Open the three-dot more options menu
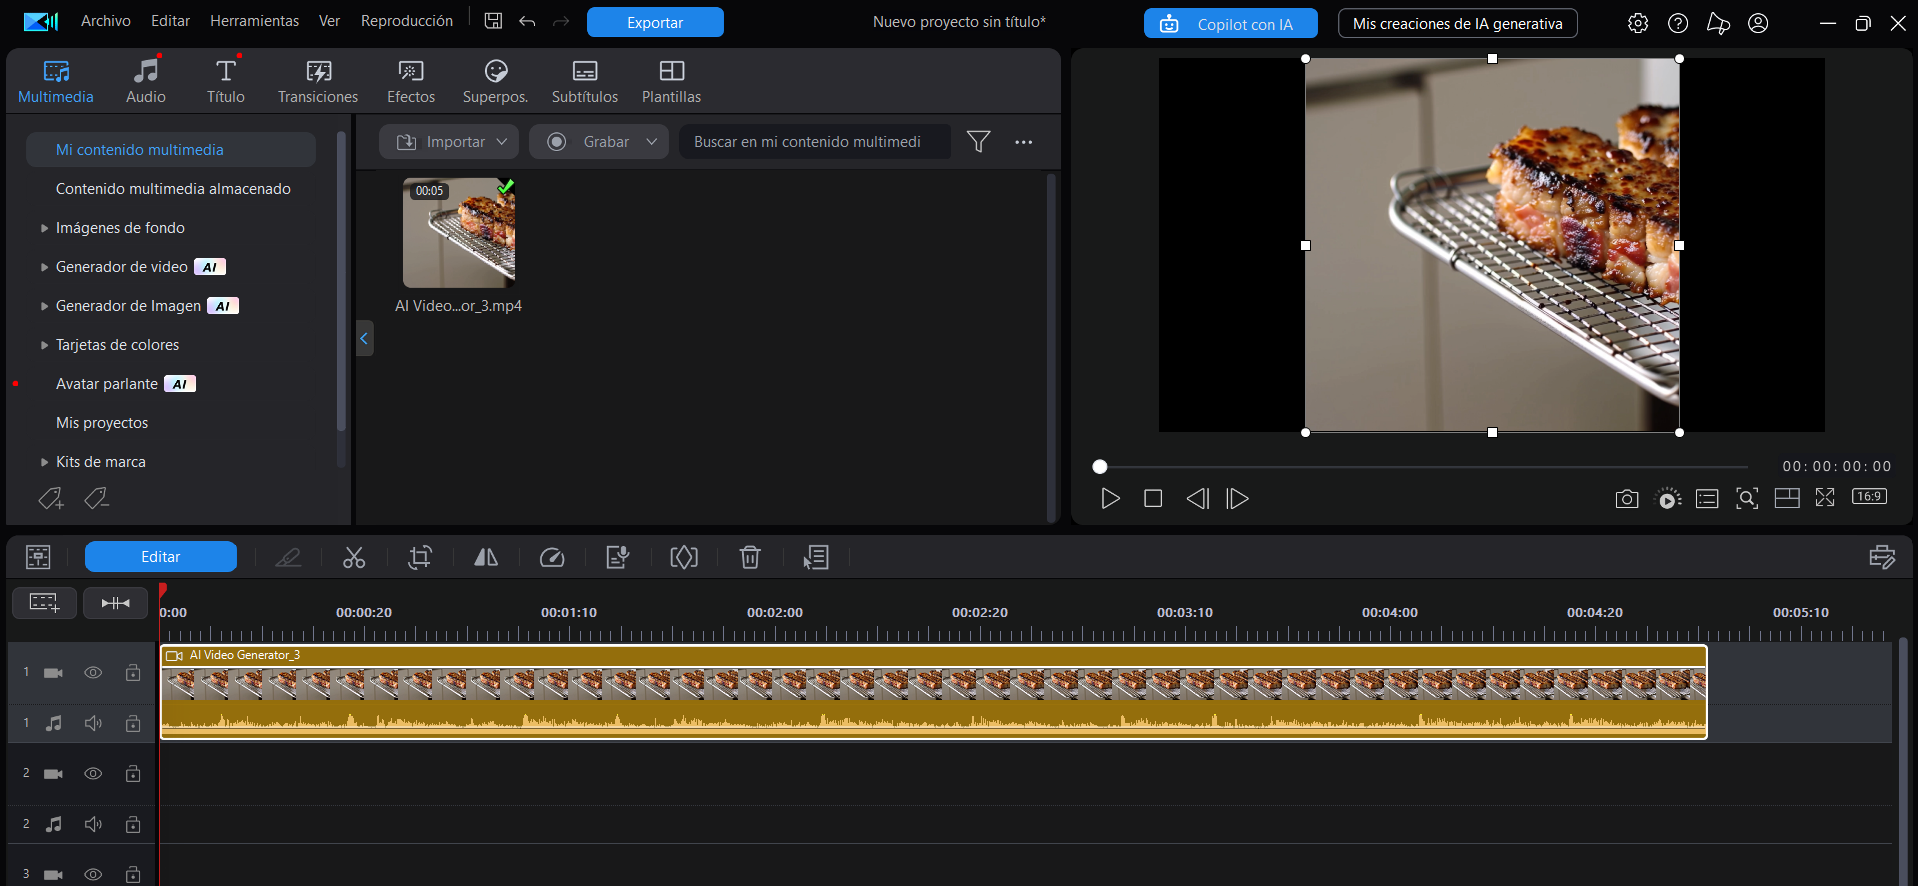The width and height of the screenshot is (1918, 886). click(x=1024, y=142)
